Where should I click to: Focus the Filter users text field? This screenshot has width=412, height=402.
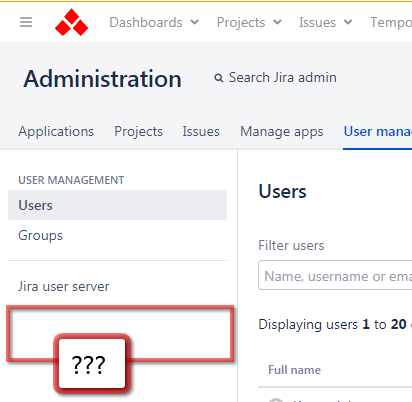335,275
